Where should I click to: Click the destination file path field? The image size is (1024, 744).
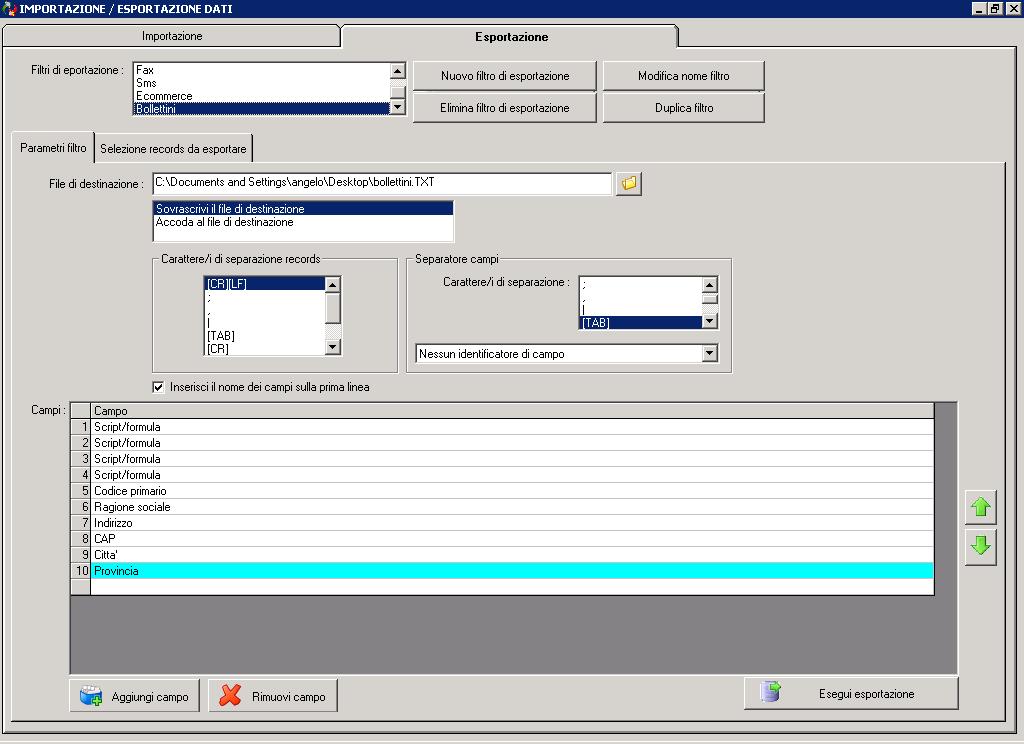coord(382,183)
